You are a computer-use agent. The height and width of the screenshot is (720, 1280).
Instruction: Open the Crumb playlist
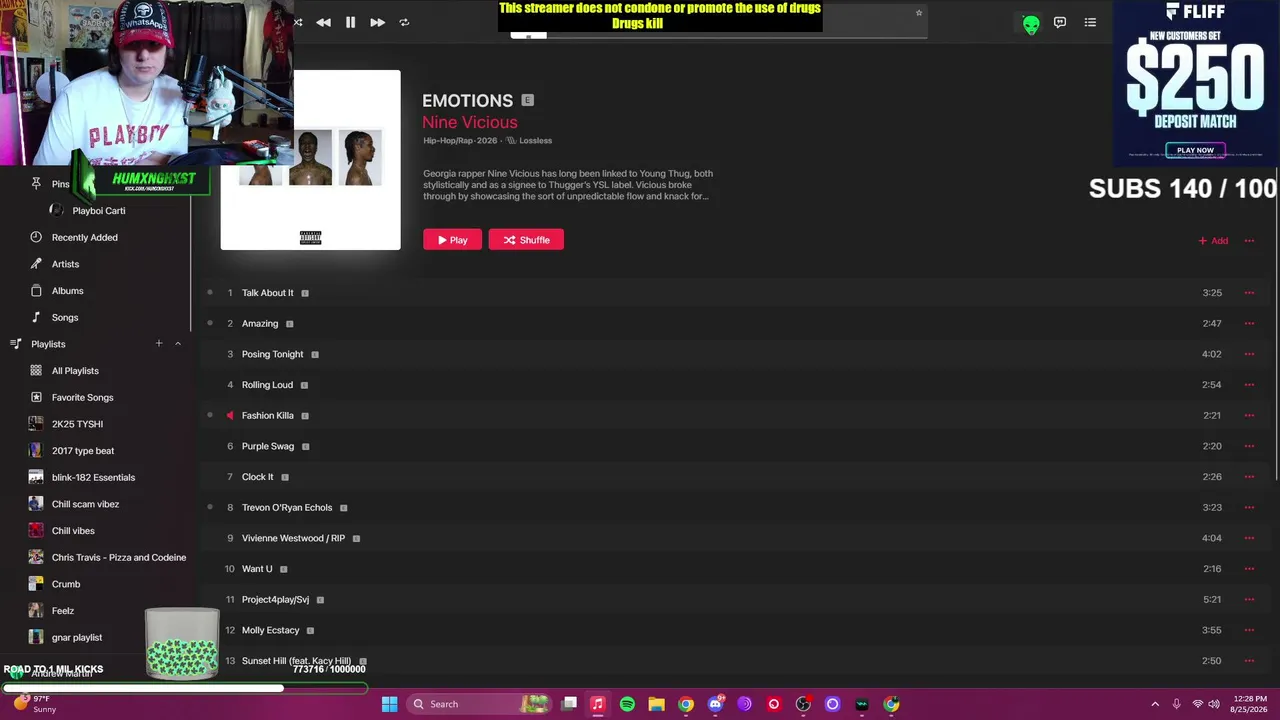[66, 584]
